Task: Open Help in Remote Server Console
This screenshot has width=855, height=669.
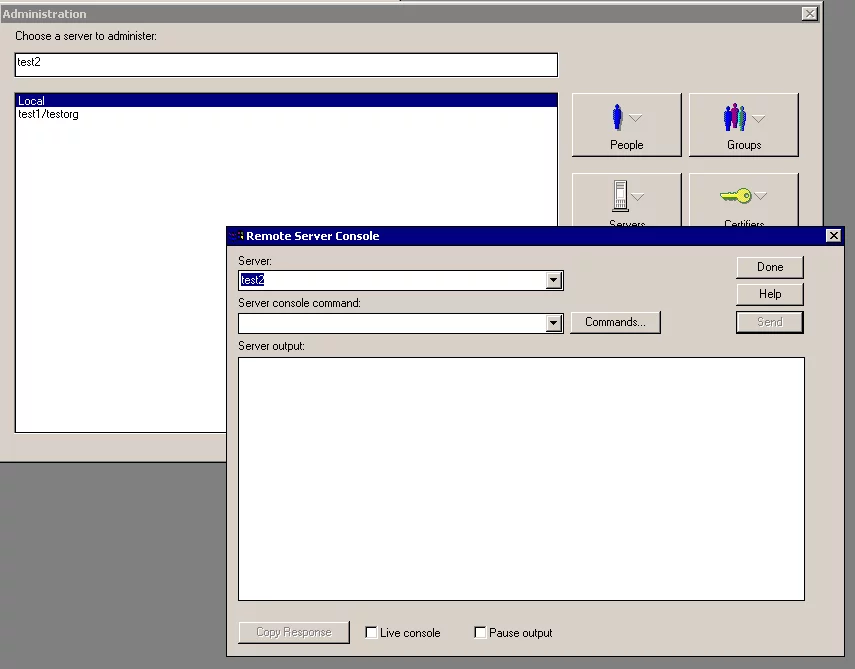Action: point(769,294)
